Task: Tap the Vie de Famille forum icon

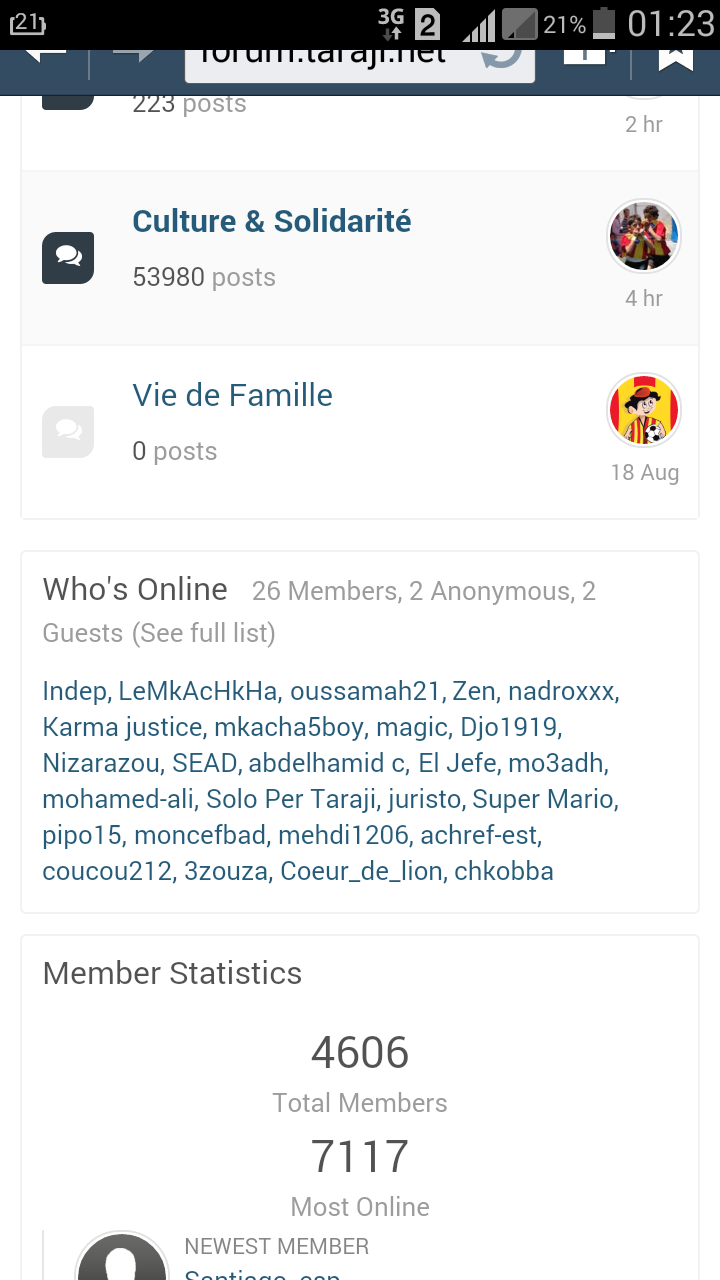Action: [68, 432]
